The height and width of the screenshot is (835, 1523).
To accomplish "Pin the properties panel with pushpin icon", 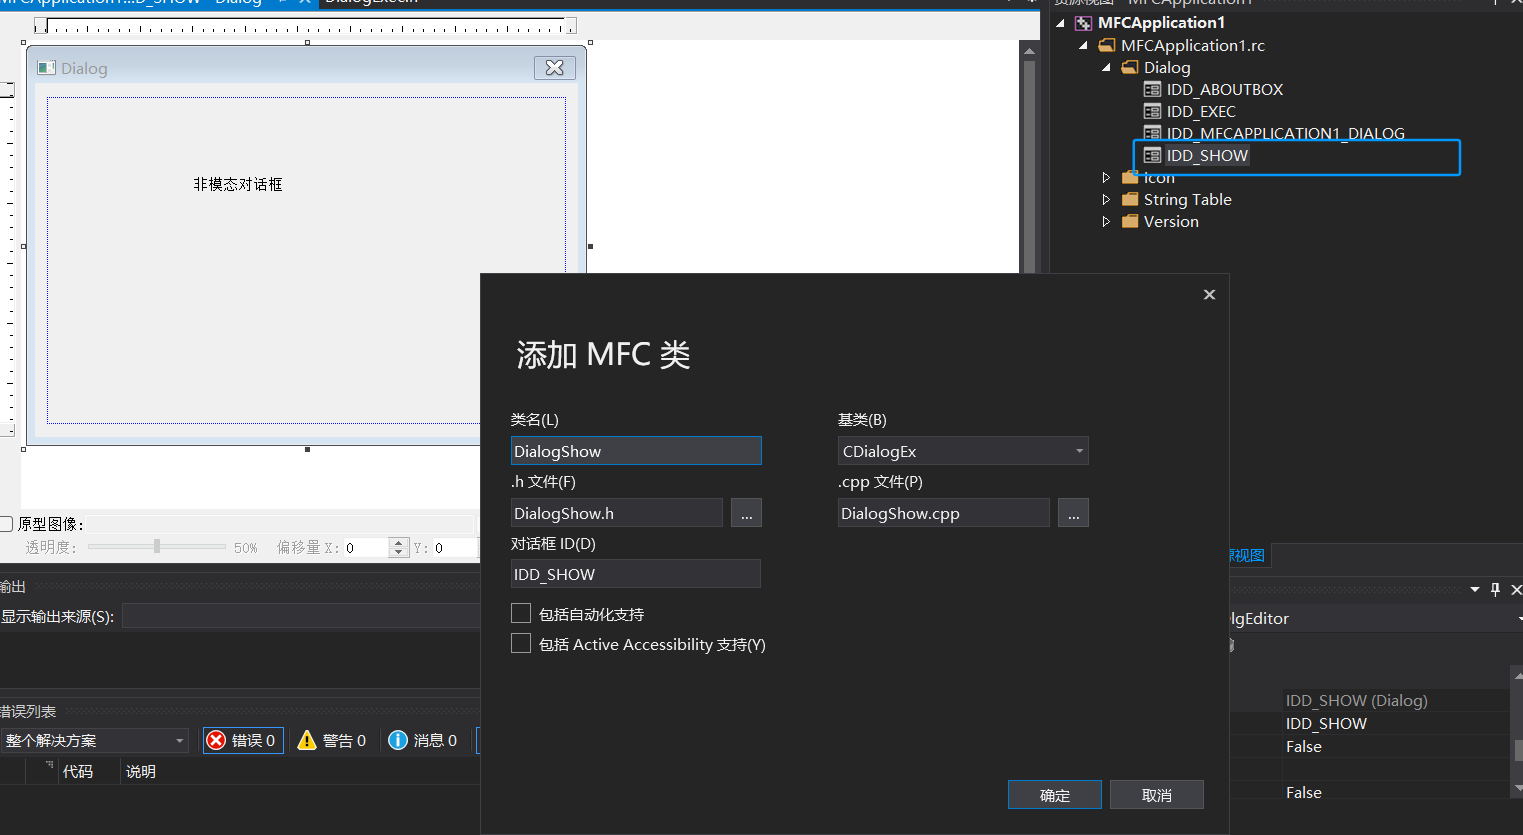I will point(1496,589).
